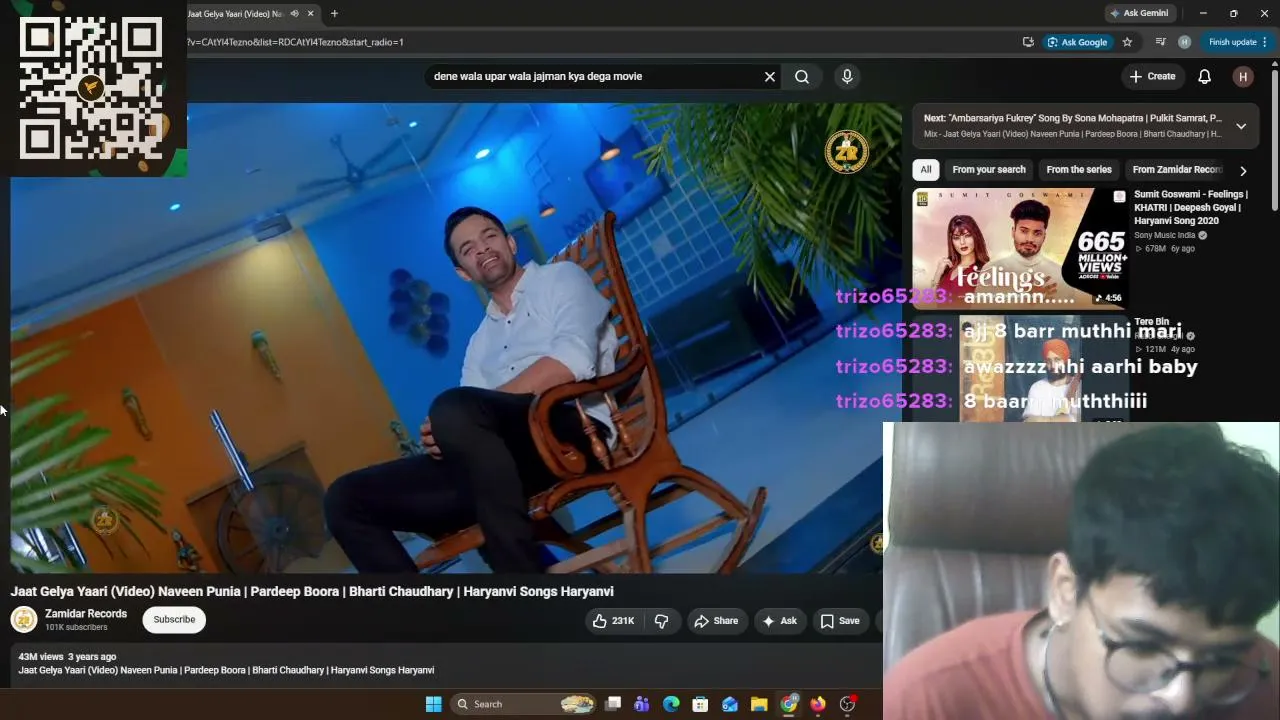Open YouTube notifications bell

pos(1205,76)
